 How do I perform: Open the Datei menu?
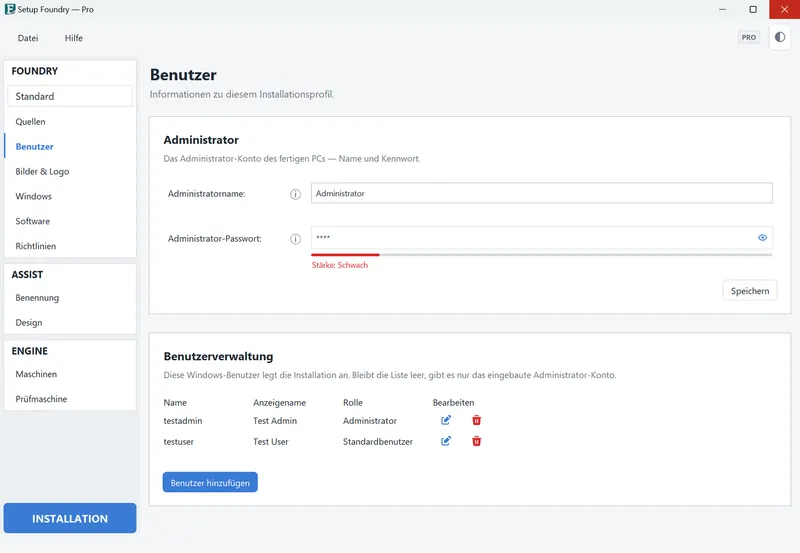28,38
